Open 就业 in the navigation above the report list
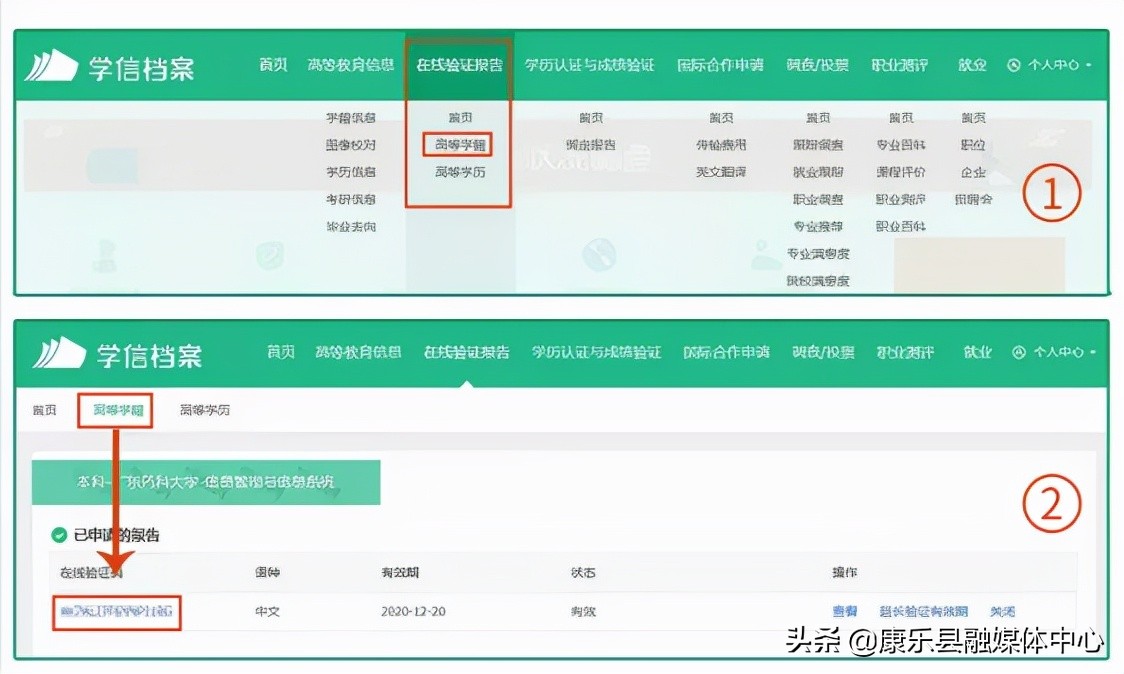Screen dimensions: 1124x674 pyautogui.click(x=978, y=352)
